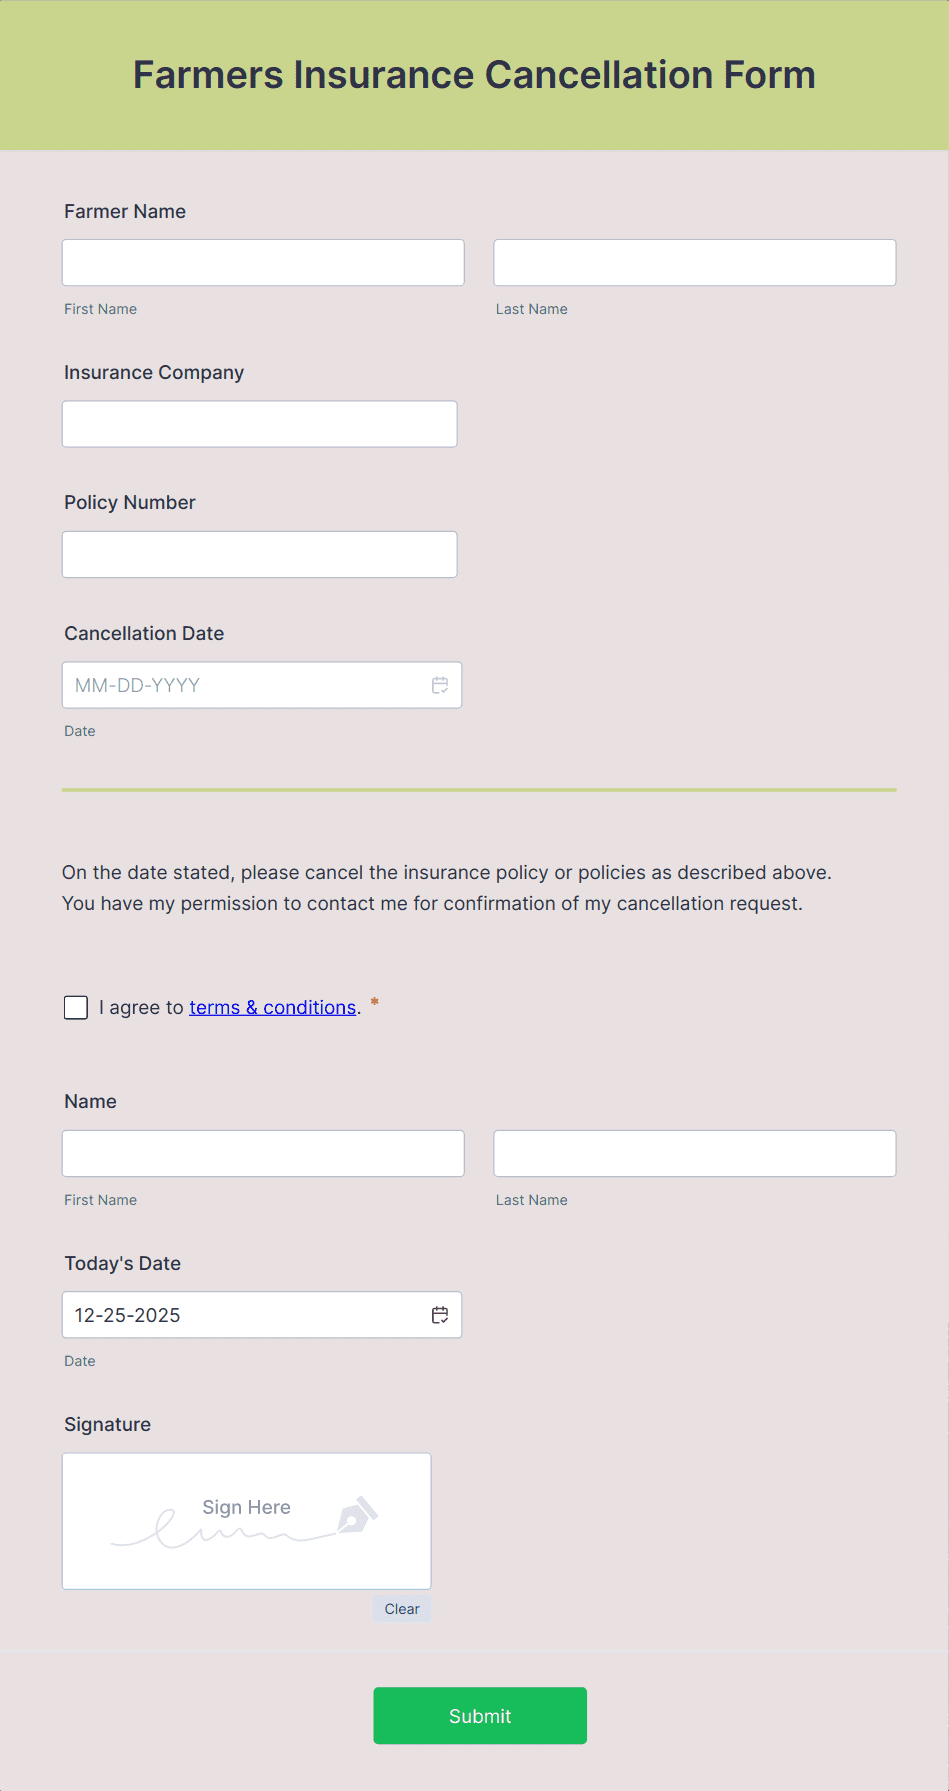Click the Sign Here signature box
This screenshot has width=949, height=1791.
pyautogui.click(x=246, y=1521)
